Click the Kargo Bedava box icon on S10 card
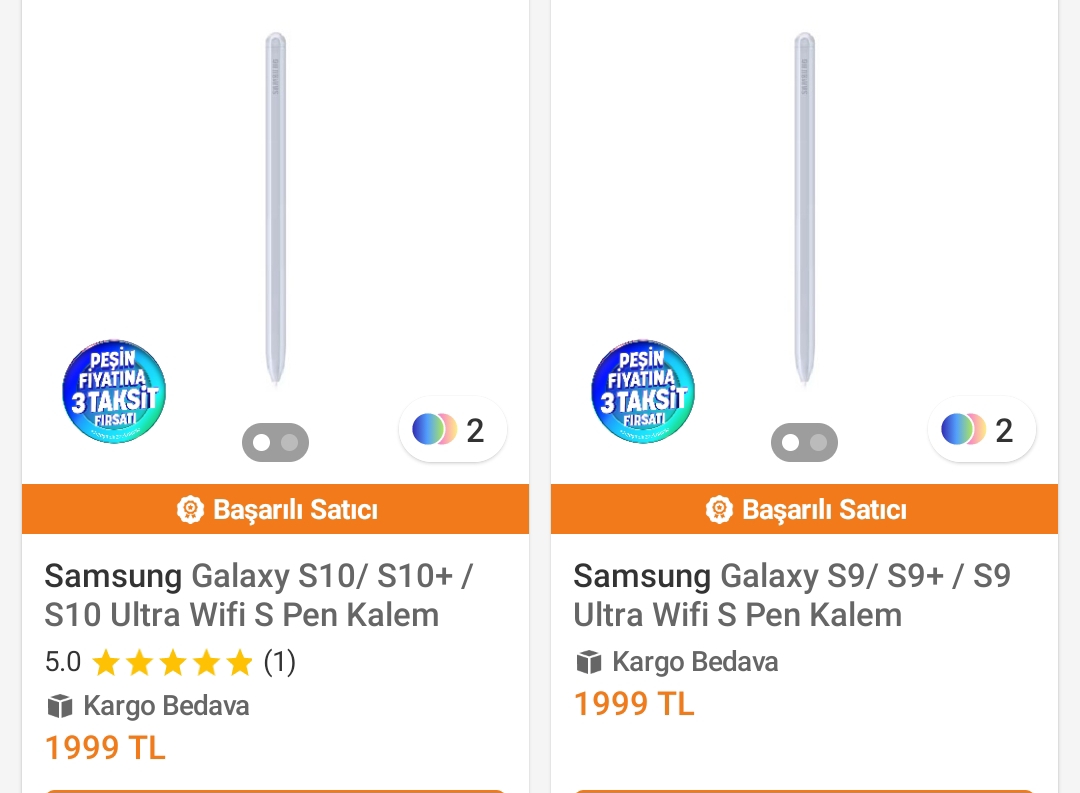Screen dimensions: 1080x793 (60, 706)
